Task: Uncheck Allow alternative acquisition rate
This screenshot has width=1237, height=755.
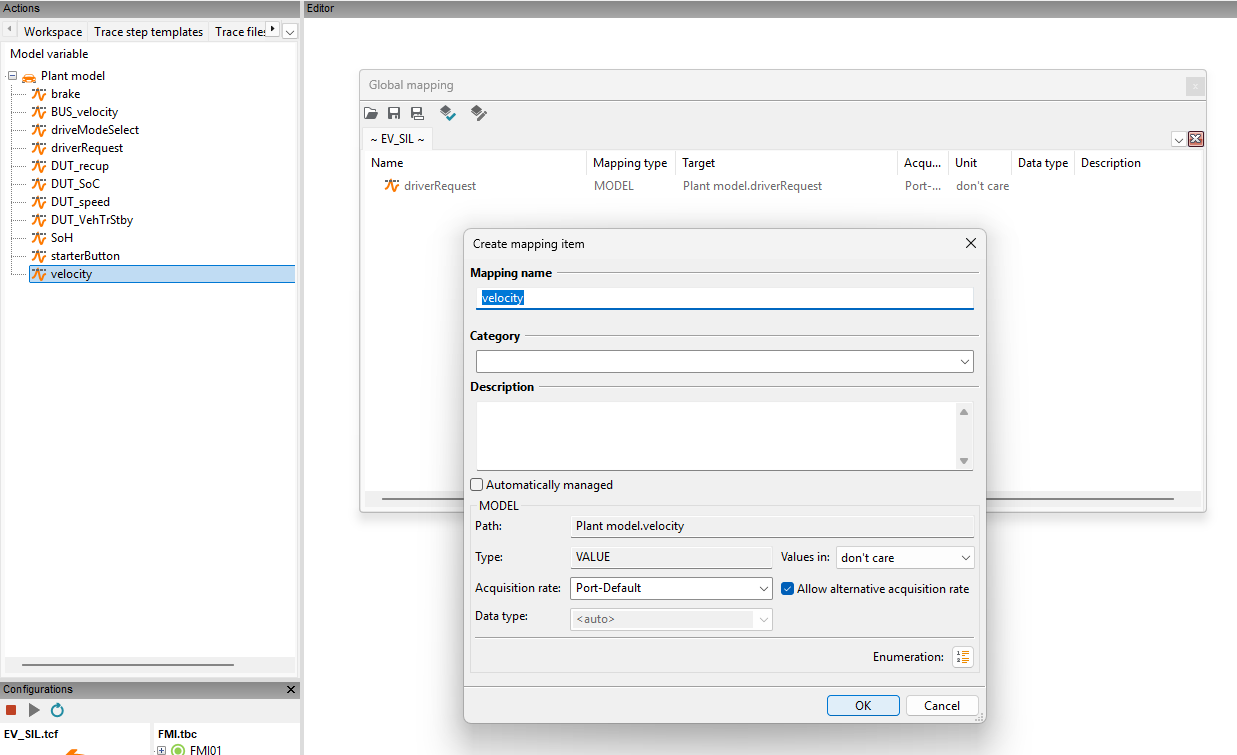Action: pos(788,589)
